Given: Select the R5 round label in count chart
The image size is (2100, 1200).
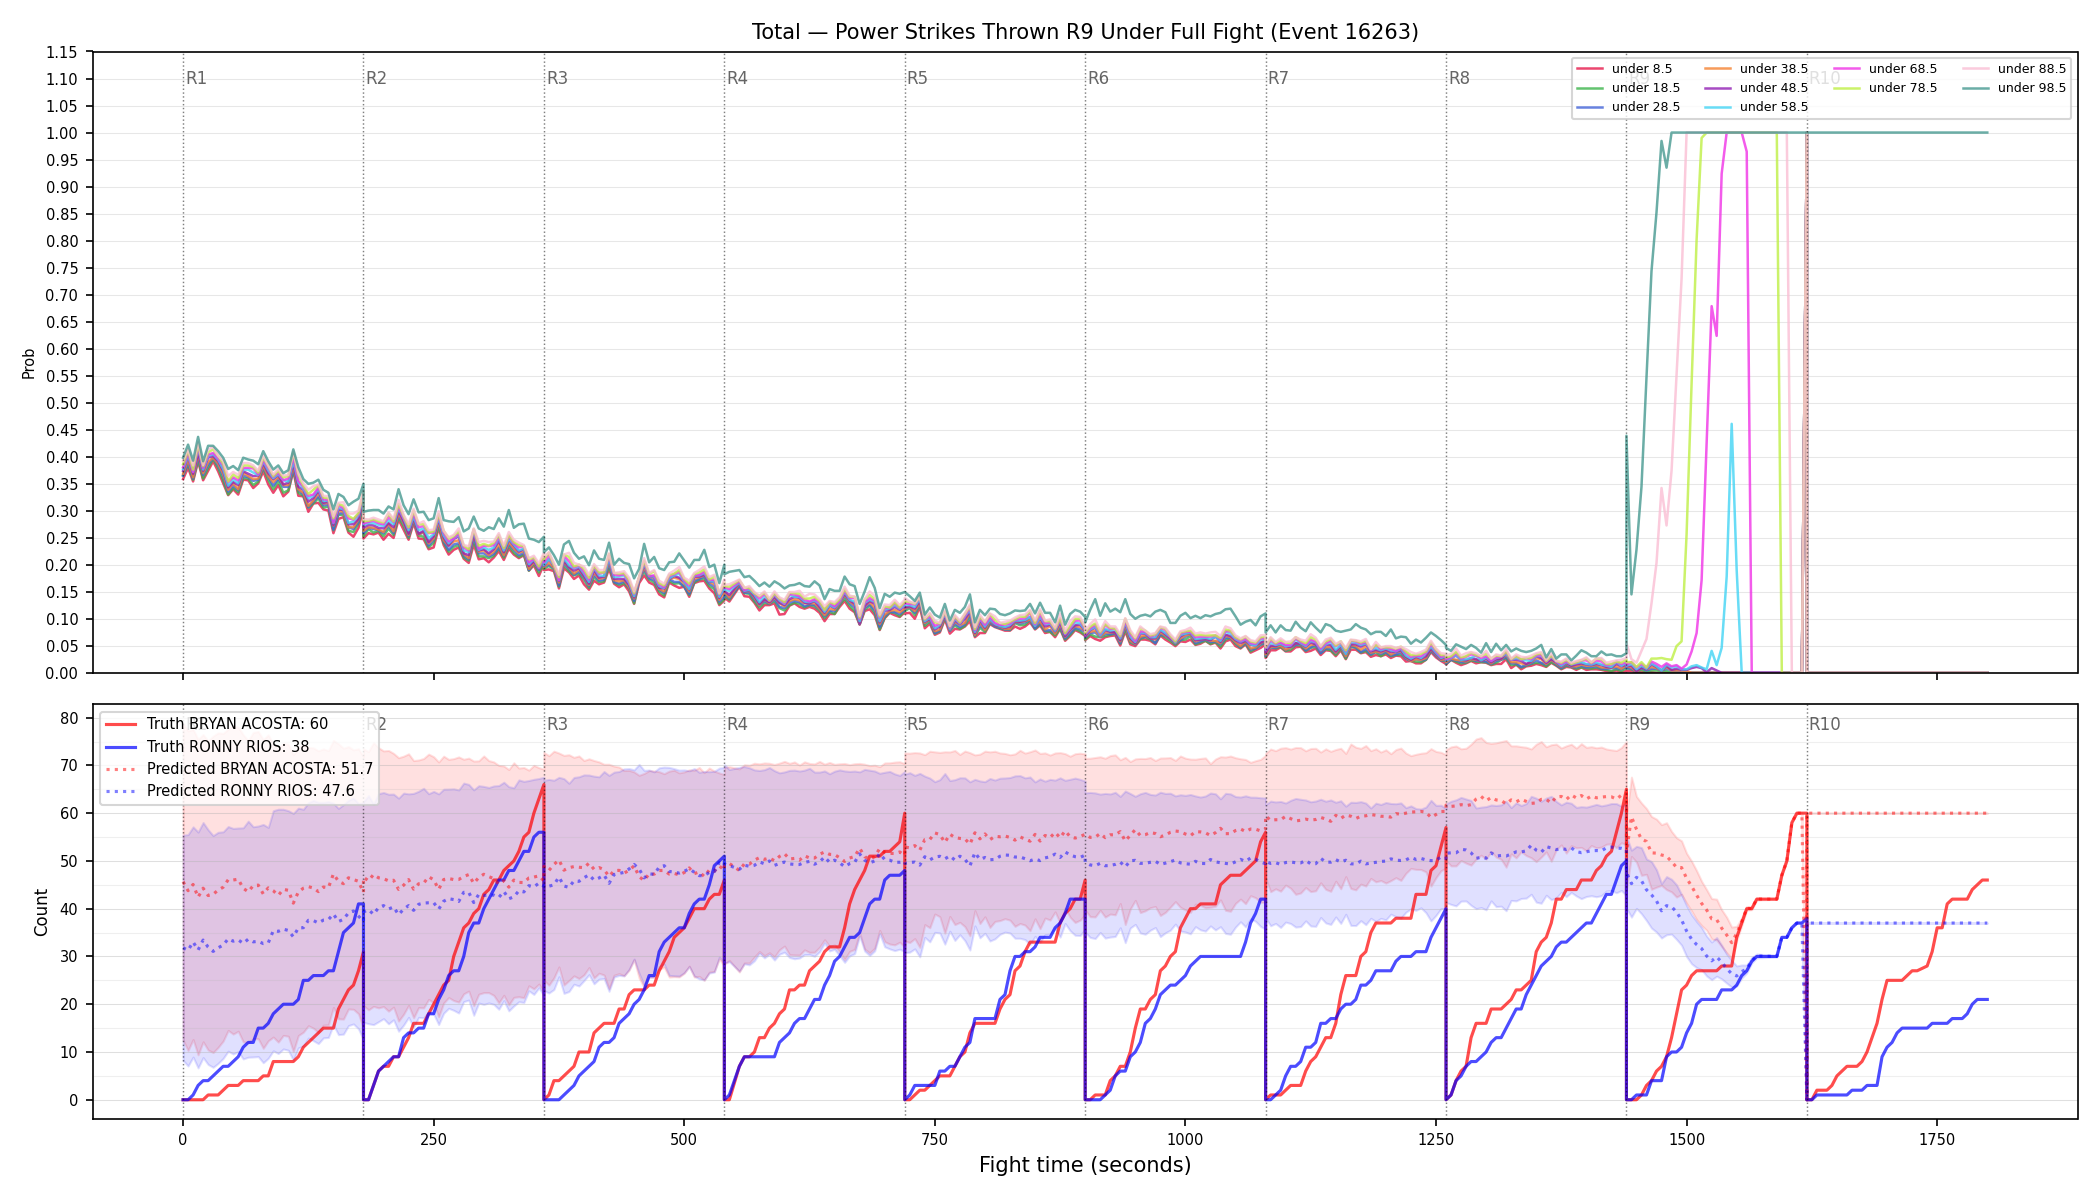Looking at the screenshot, I should pos(917,724).
